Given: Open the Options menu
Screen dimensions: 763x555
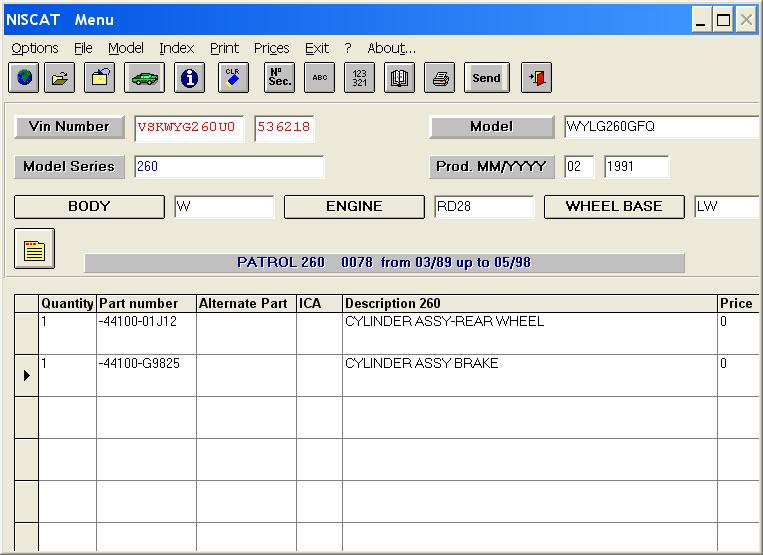Looking at the screenshot, I should pyautogui.click(x=35, y=48).
